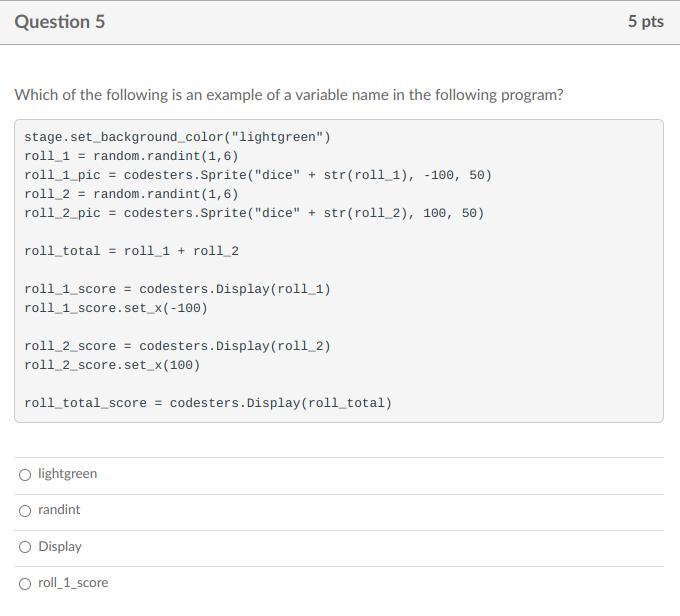Click the roll_2_score = codesters.Display(roll_2) line
This screenshot has height=616, width=680.
pyautogui.click(x=177, y=346)
